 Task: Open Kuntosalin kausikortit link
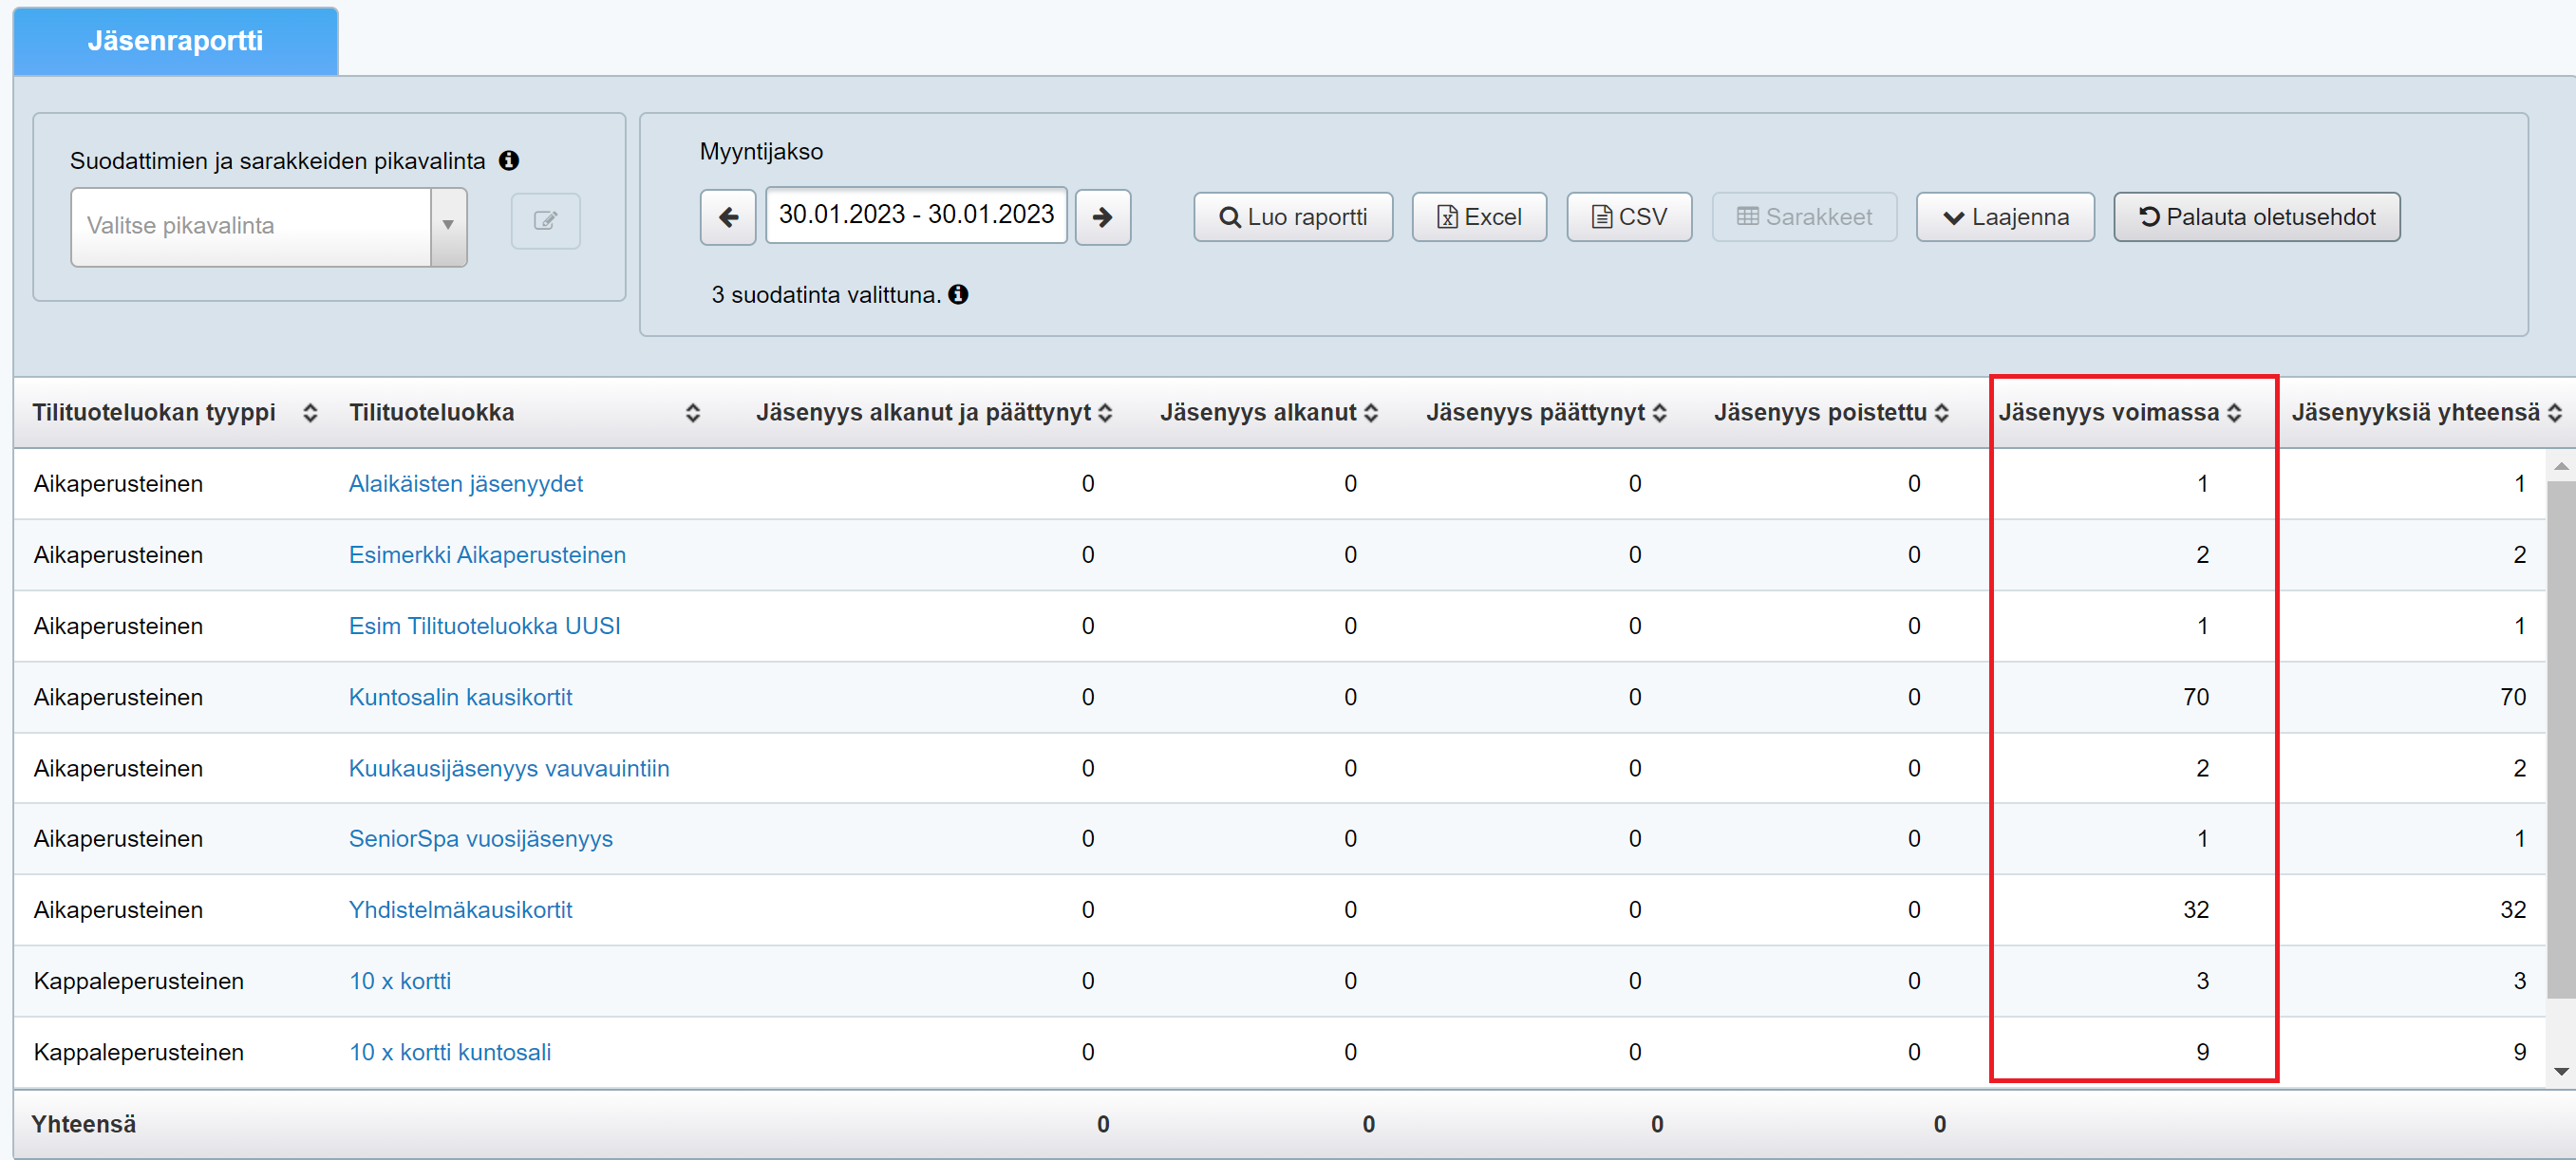click(460, 697)
